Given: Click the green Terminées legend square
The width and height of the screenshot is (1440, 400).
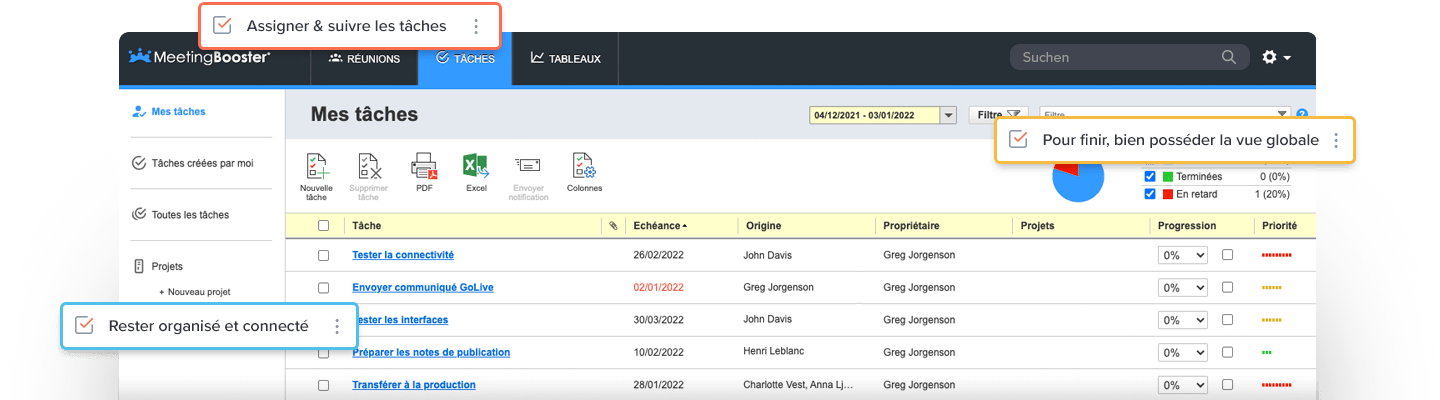Looking at the screenshot, I should 1167,177.
